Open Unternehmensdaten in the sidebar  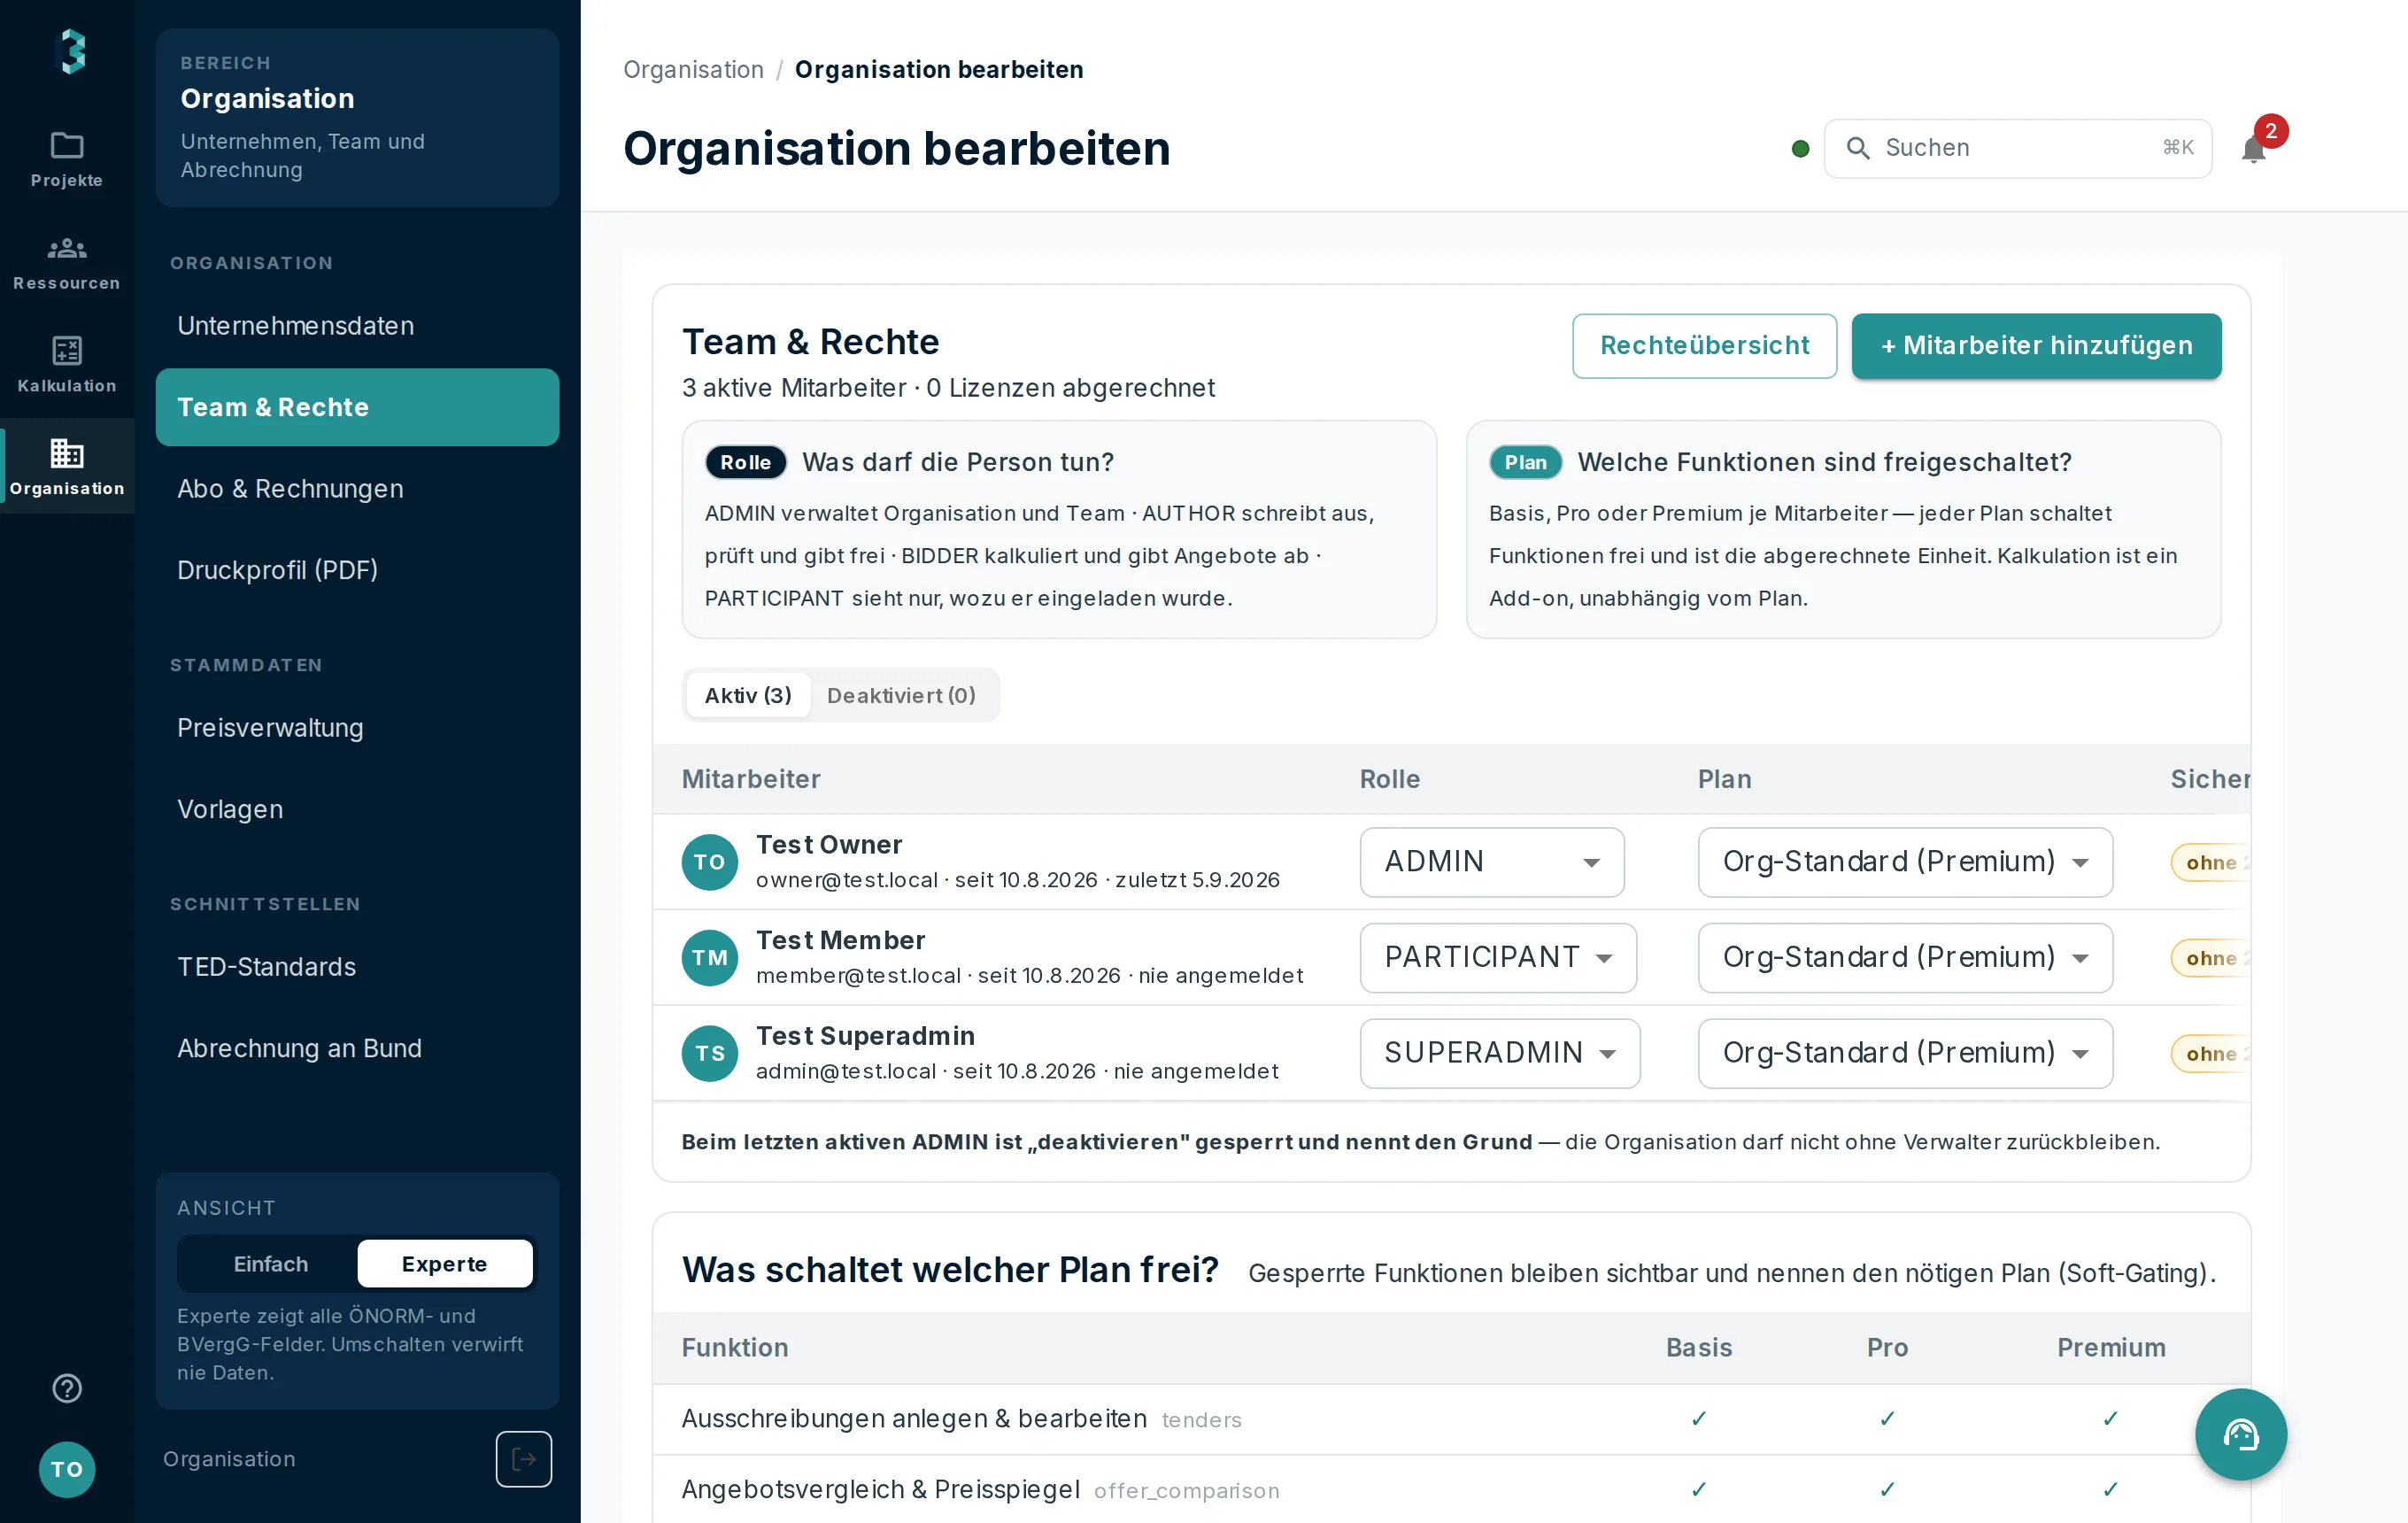click(x=357, y=326)
